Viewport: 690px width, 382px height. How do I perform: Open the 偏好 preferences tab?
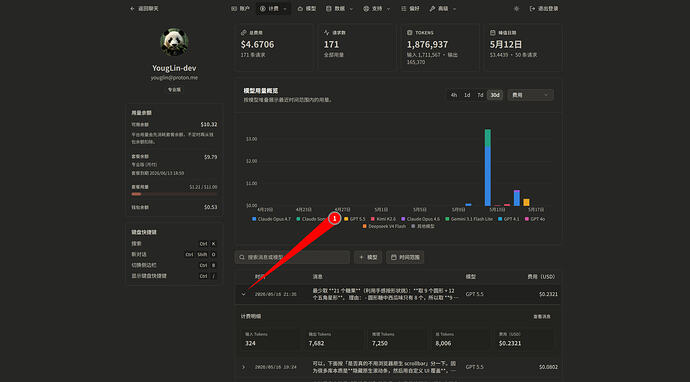410,8
